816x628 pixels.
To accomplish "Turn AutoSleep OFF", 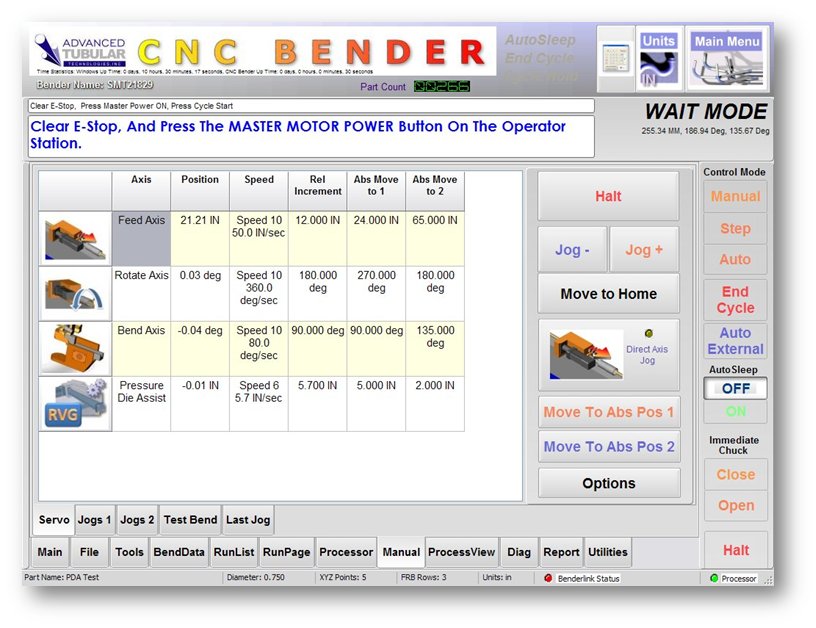I will click(735, 388).
